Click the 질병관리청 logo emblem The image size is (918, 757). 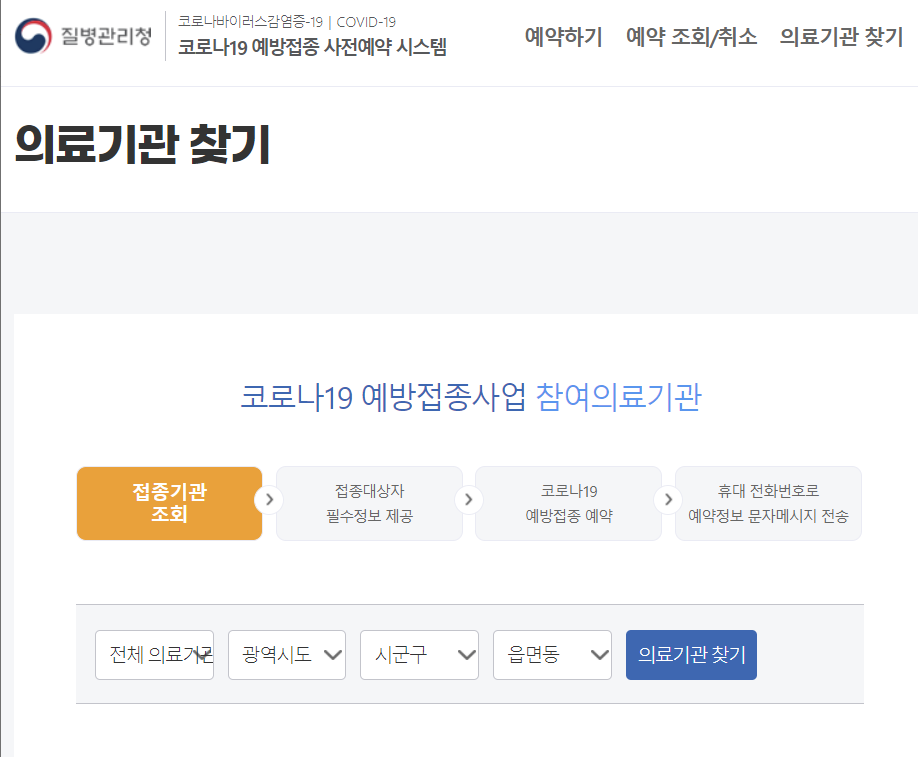pyautogui.click(x=33, y=36)
